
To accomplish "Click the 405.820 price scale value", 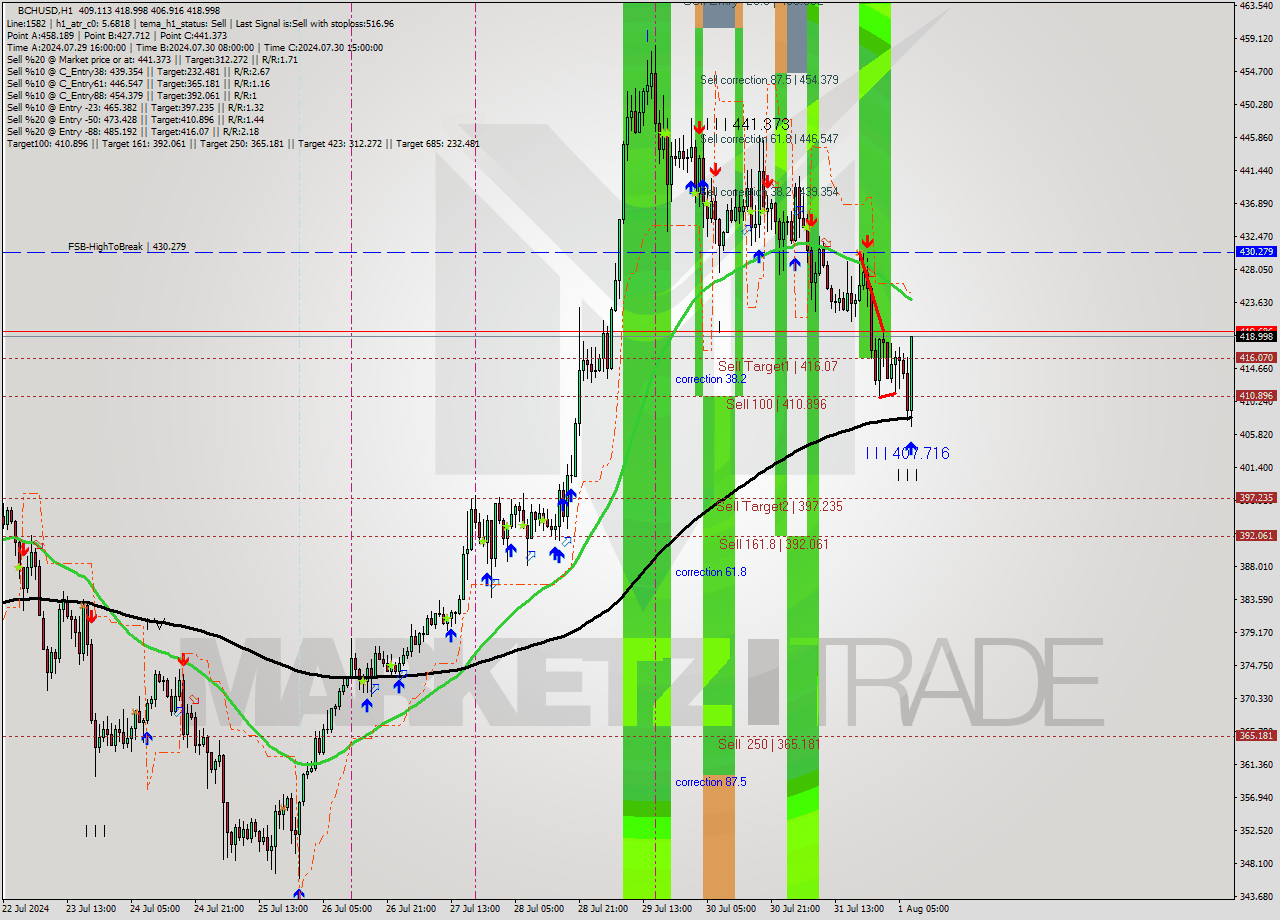I will [x=1254, y=434].
